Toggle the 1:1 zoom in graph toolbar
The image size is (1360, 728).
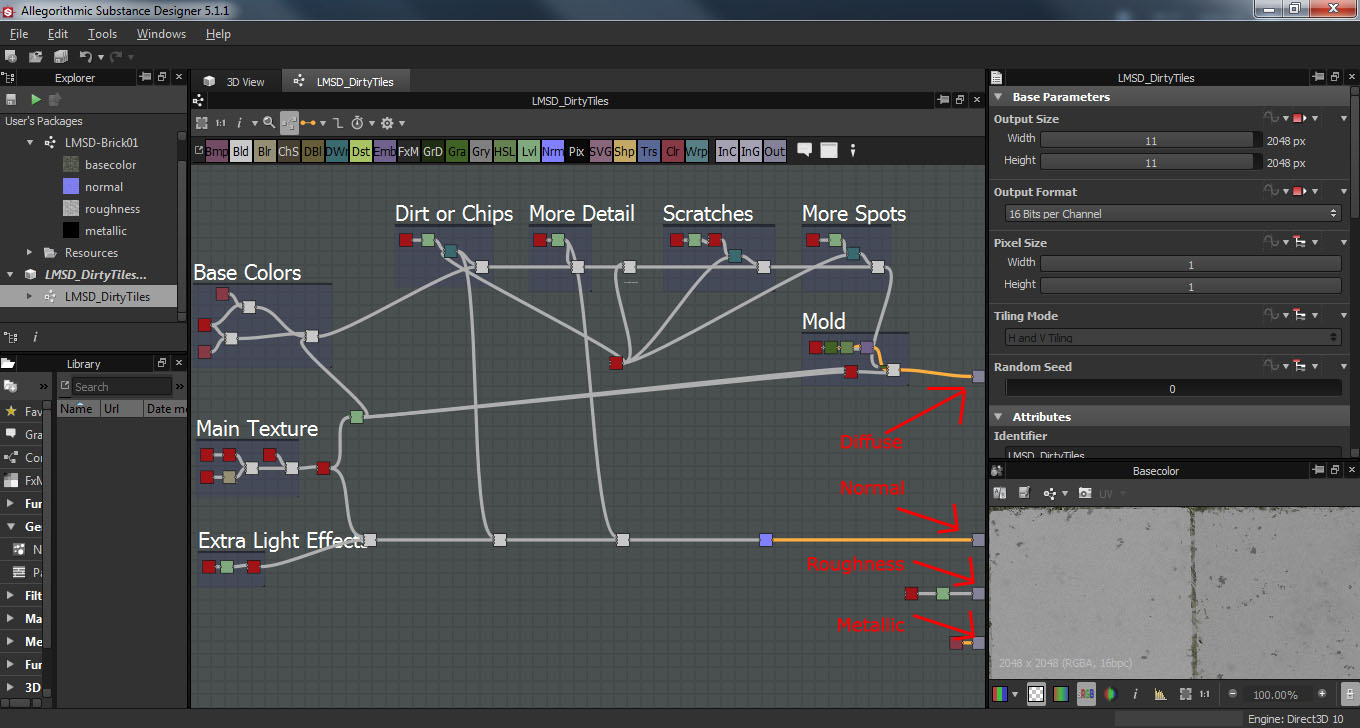[221, 123]
